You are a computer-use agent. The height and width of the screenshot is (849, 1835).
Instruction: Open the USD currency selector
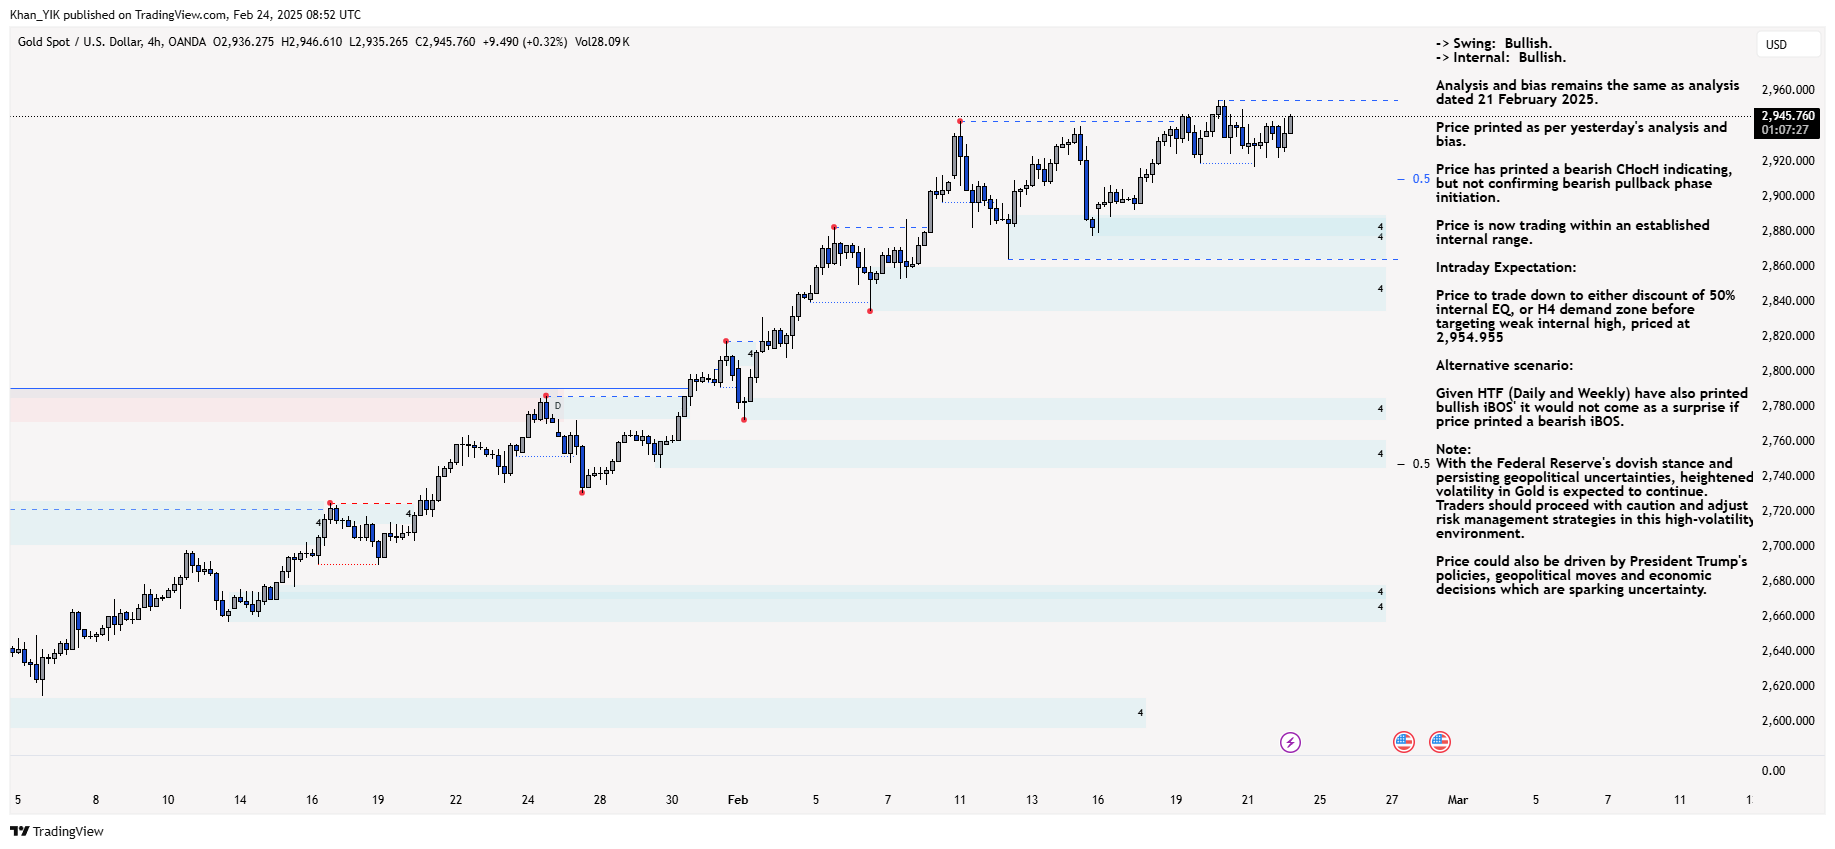1788,44
